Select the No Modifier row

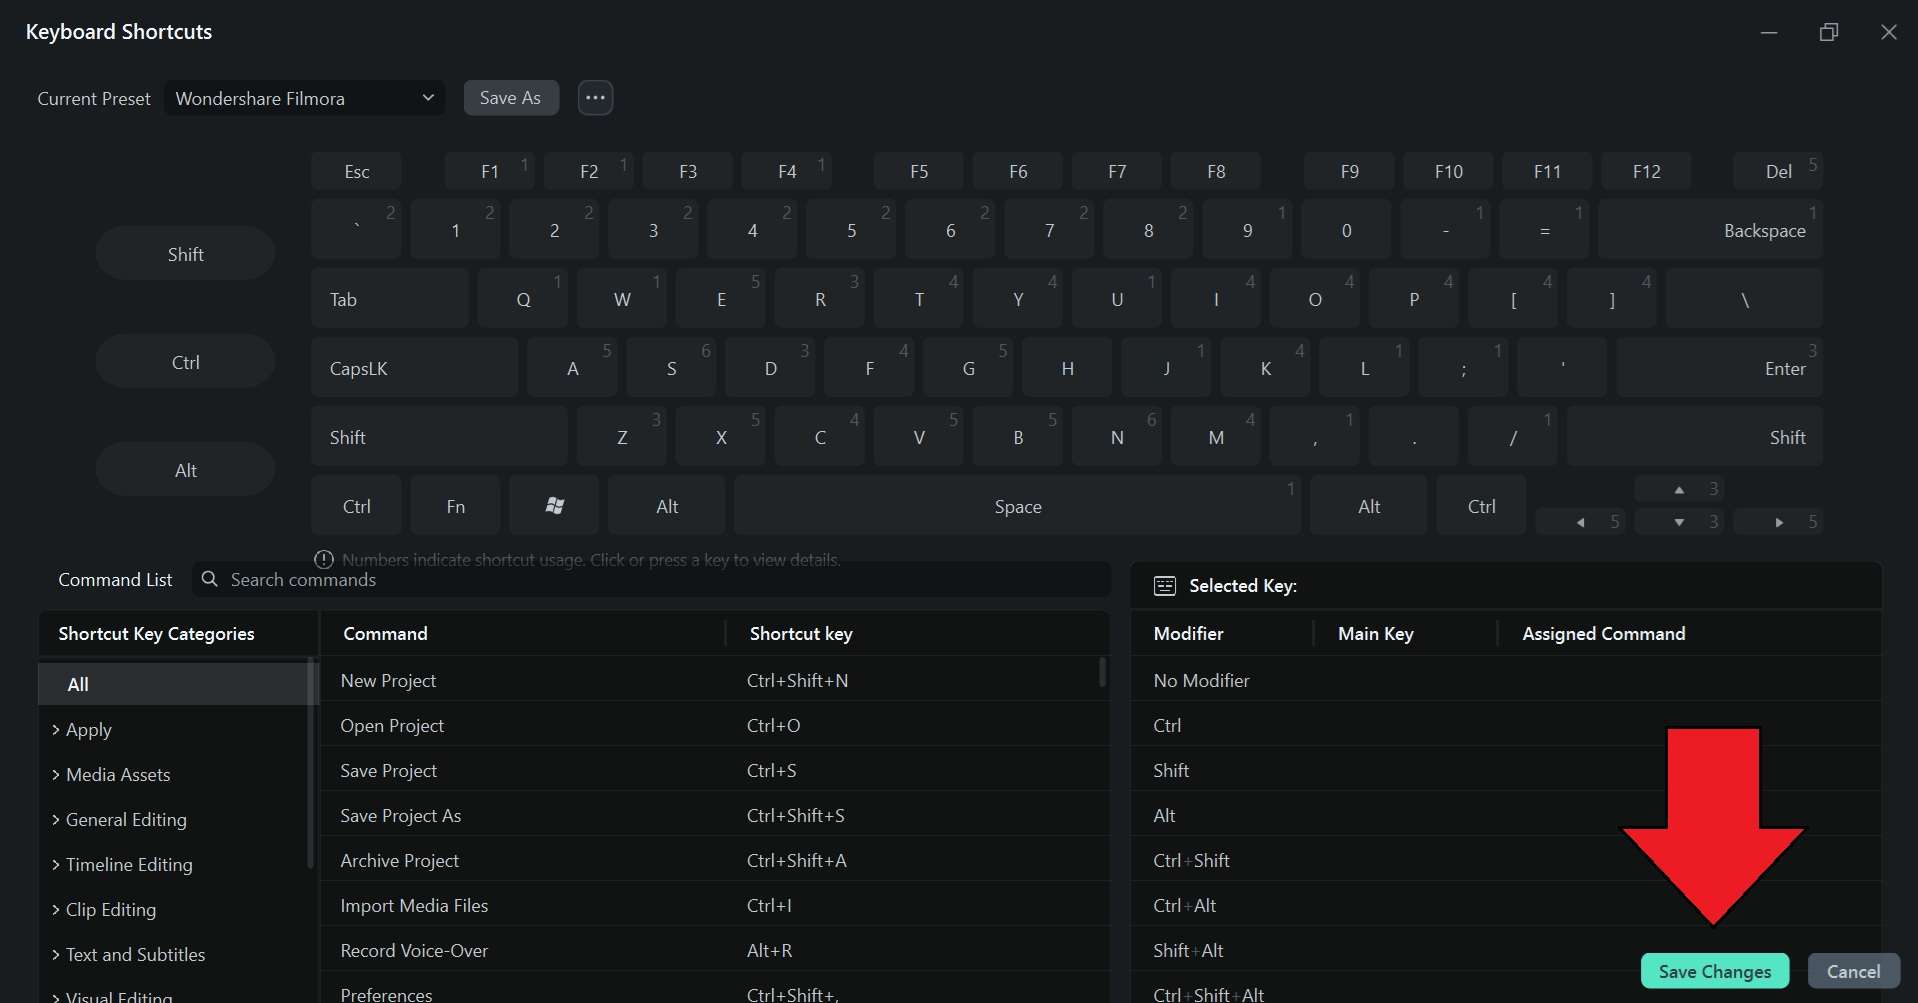point(1506,680)
